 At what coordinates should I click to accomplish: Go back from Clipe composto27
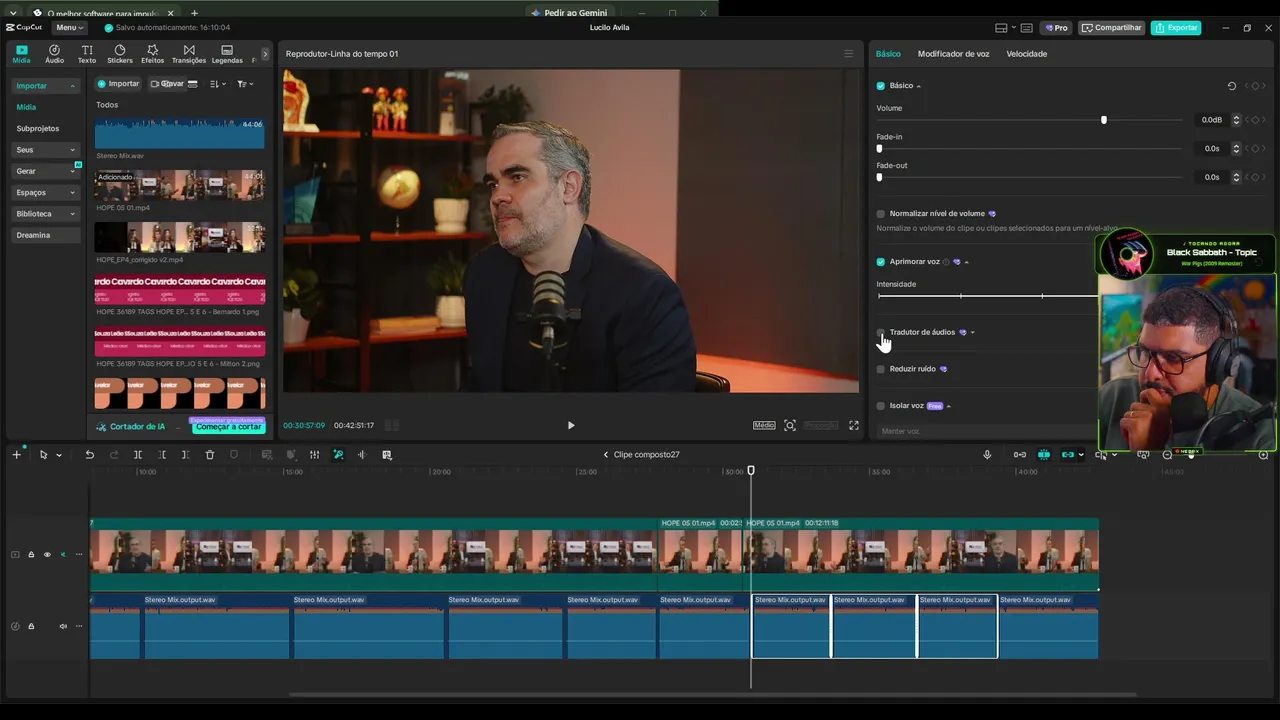point(605,455)
